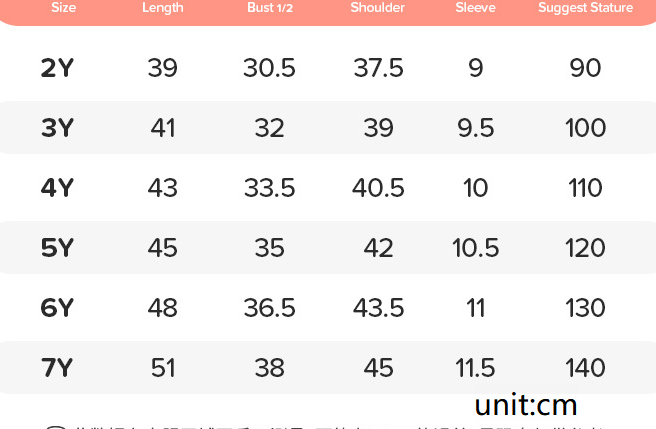Click the 40.5 shoulder value for 4Y
The height and width of the screenshot is (429, 656).
(378, 188)
